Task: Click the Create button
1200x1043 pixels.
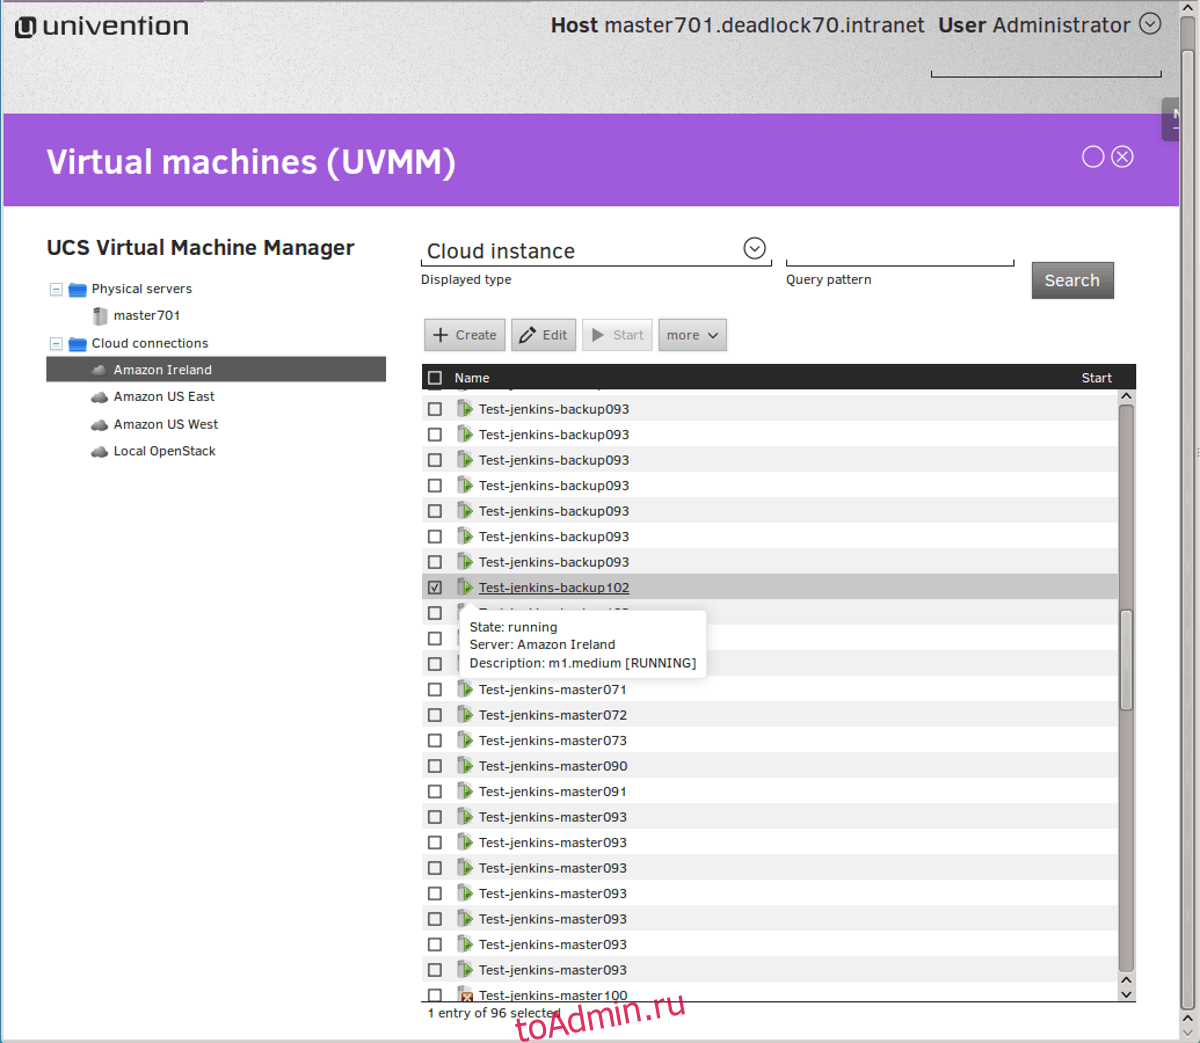Action: tap(465, 335)
